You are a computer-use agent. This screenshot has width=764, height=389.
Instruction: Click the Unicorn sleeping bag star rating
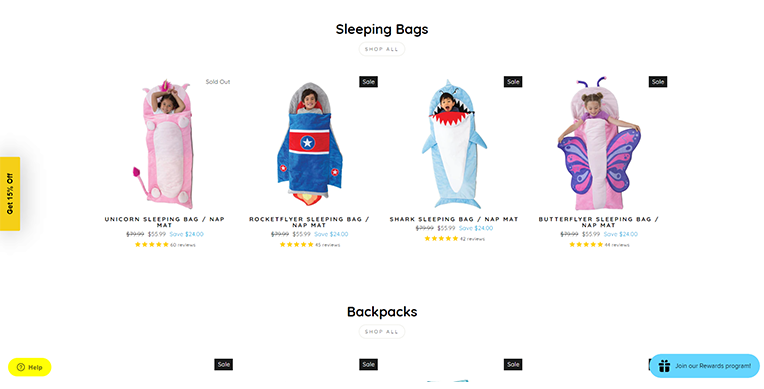point(152,245)
